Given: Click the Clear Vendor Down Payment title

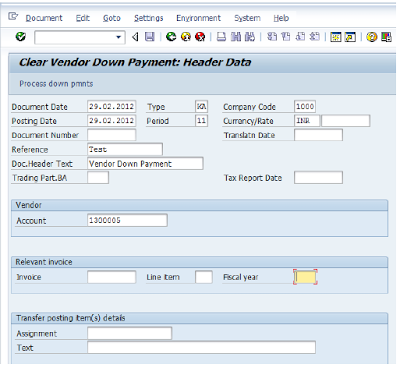Looking at the screenshot, I should (135, 62).
